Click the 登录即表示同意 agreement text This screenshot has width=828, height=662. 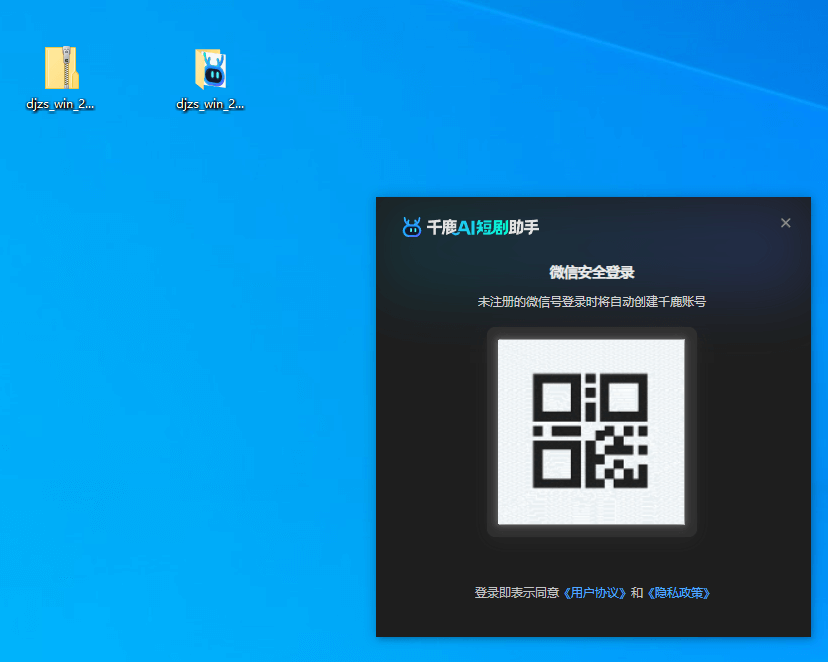(517, 593)
